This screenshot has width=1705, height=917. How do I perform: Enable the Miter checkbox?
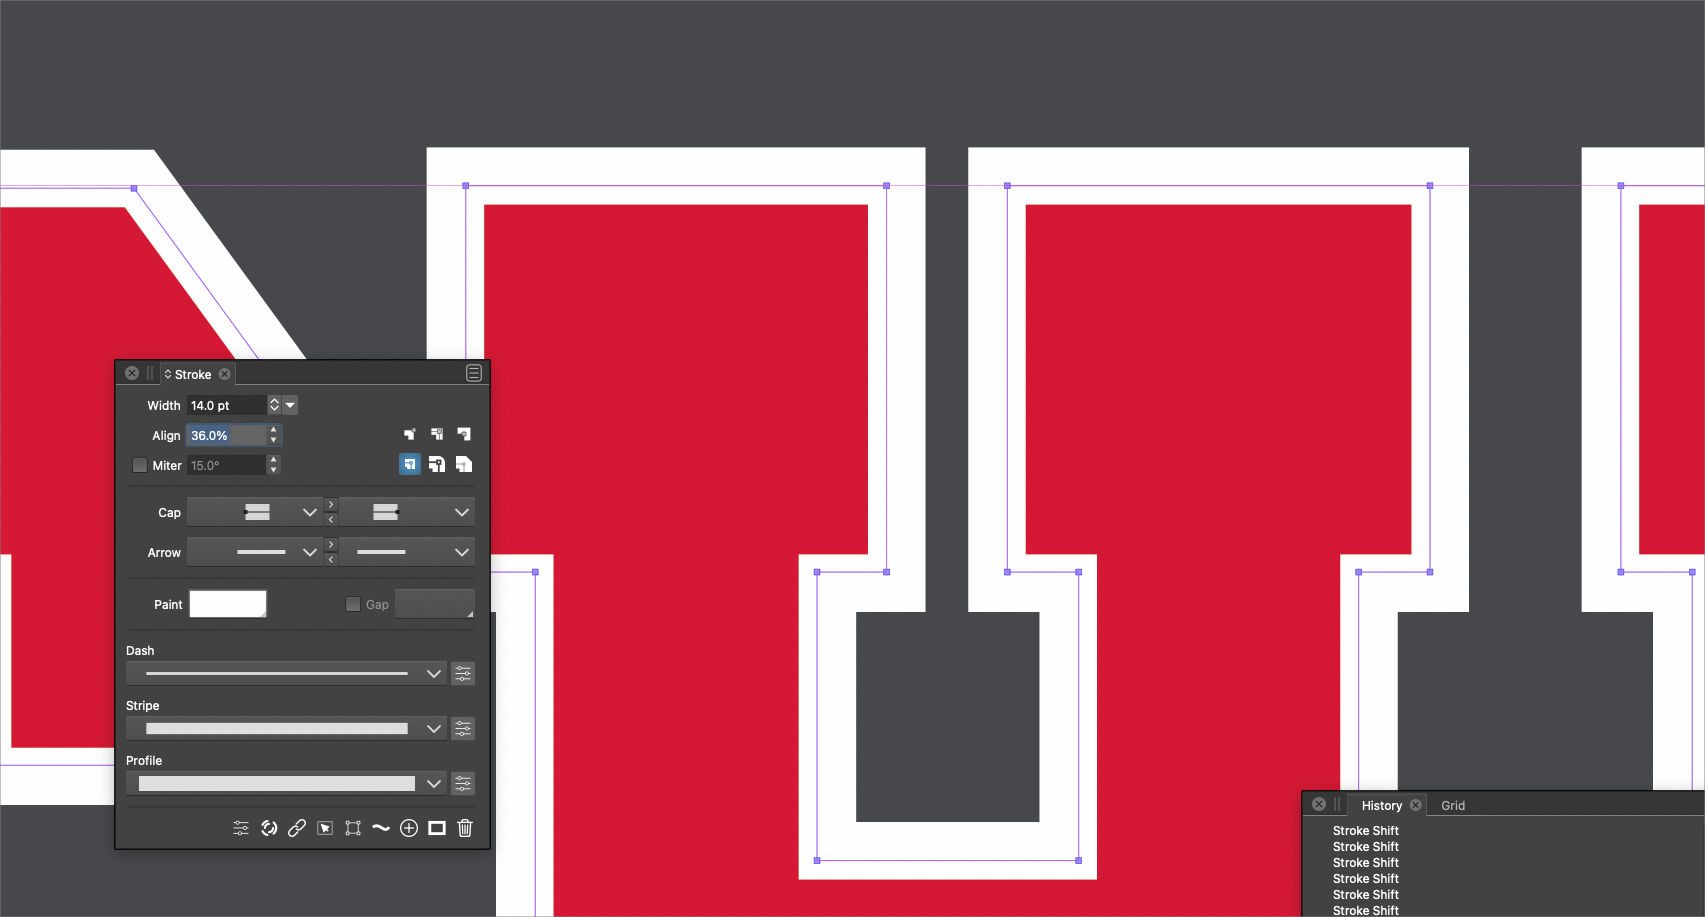(x=140, y=465)
